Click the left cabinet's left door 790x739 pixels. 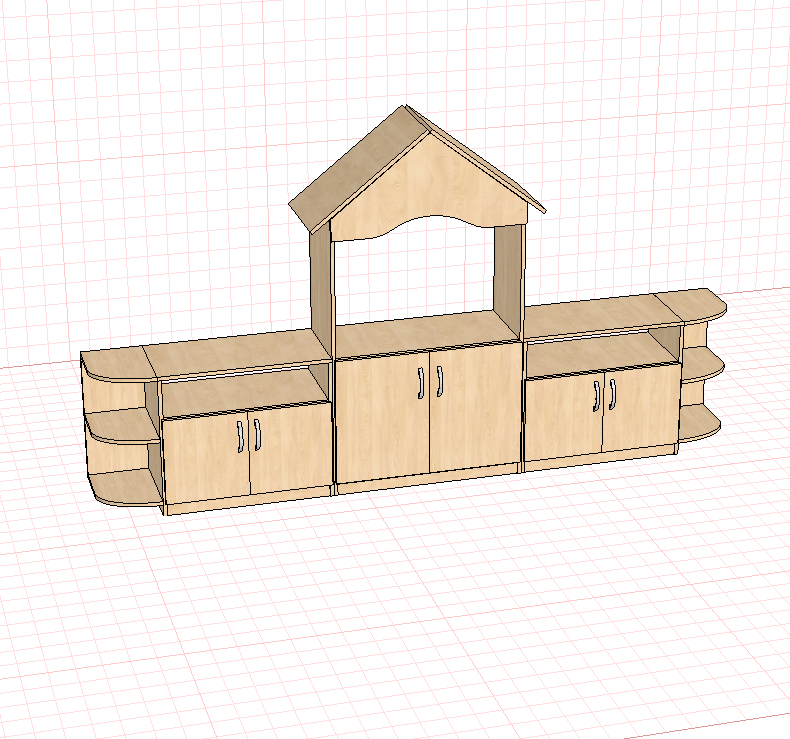pyautogui.click(x=207, y=458)
